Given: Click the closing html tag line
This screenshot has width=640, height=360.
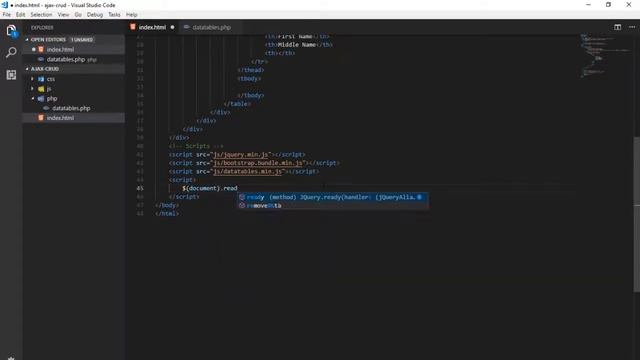Looking at the screenshot, I should pos(167,213).
